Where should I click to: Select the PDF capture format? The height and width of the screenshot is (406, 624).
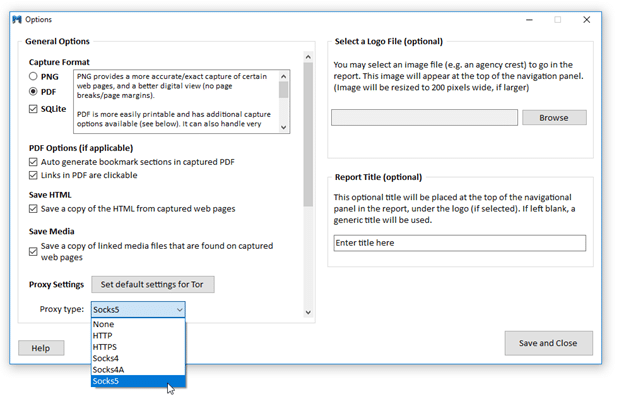33,92
